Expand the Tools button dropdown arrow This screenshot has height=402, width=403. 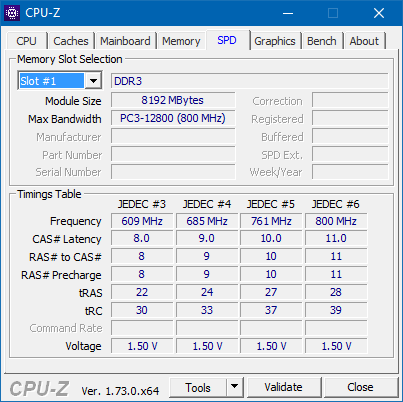coord(235,387)
